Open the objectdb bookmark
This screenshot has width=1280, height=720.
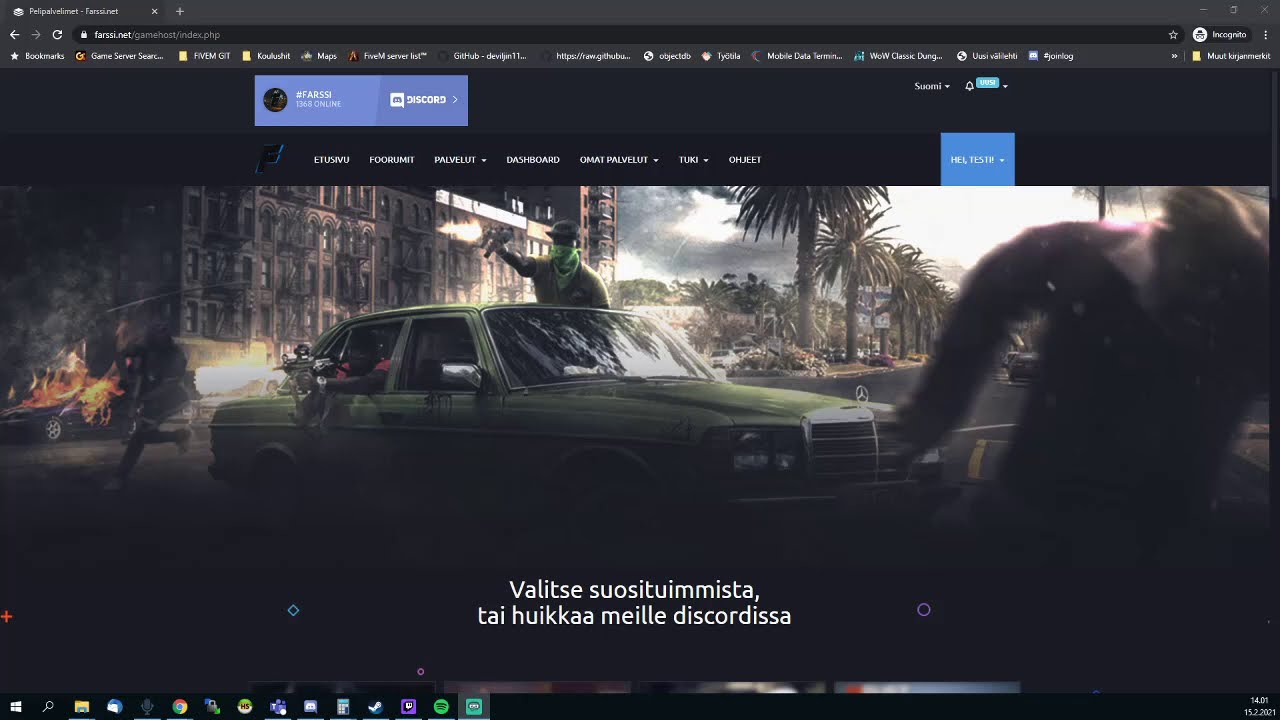pos(667,56)
